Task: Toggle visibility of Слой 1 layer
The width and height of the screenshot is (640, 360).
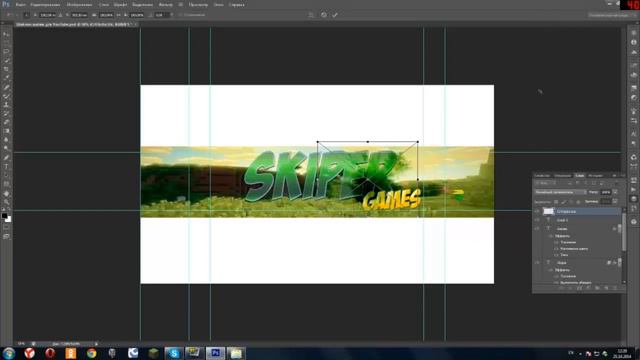Action: pyautogui.click(x=537, y=220)
